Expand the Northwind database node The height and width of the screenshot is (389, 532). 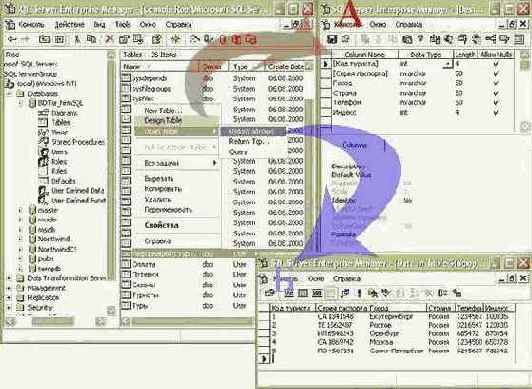pos(20,239)
